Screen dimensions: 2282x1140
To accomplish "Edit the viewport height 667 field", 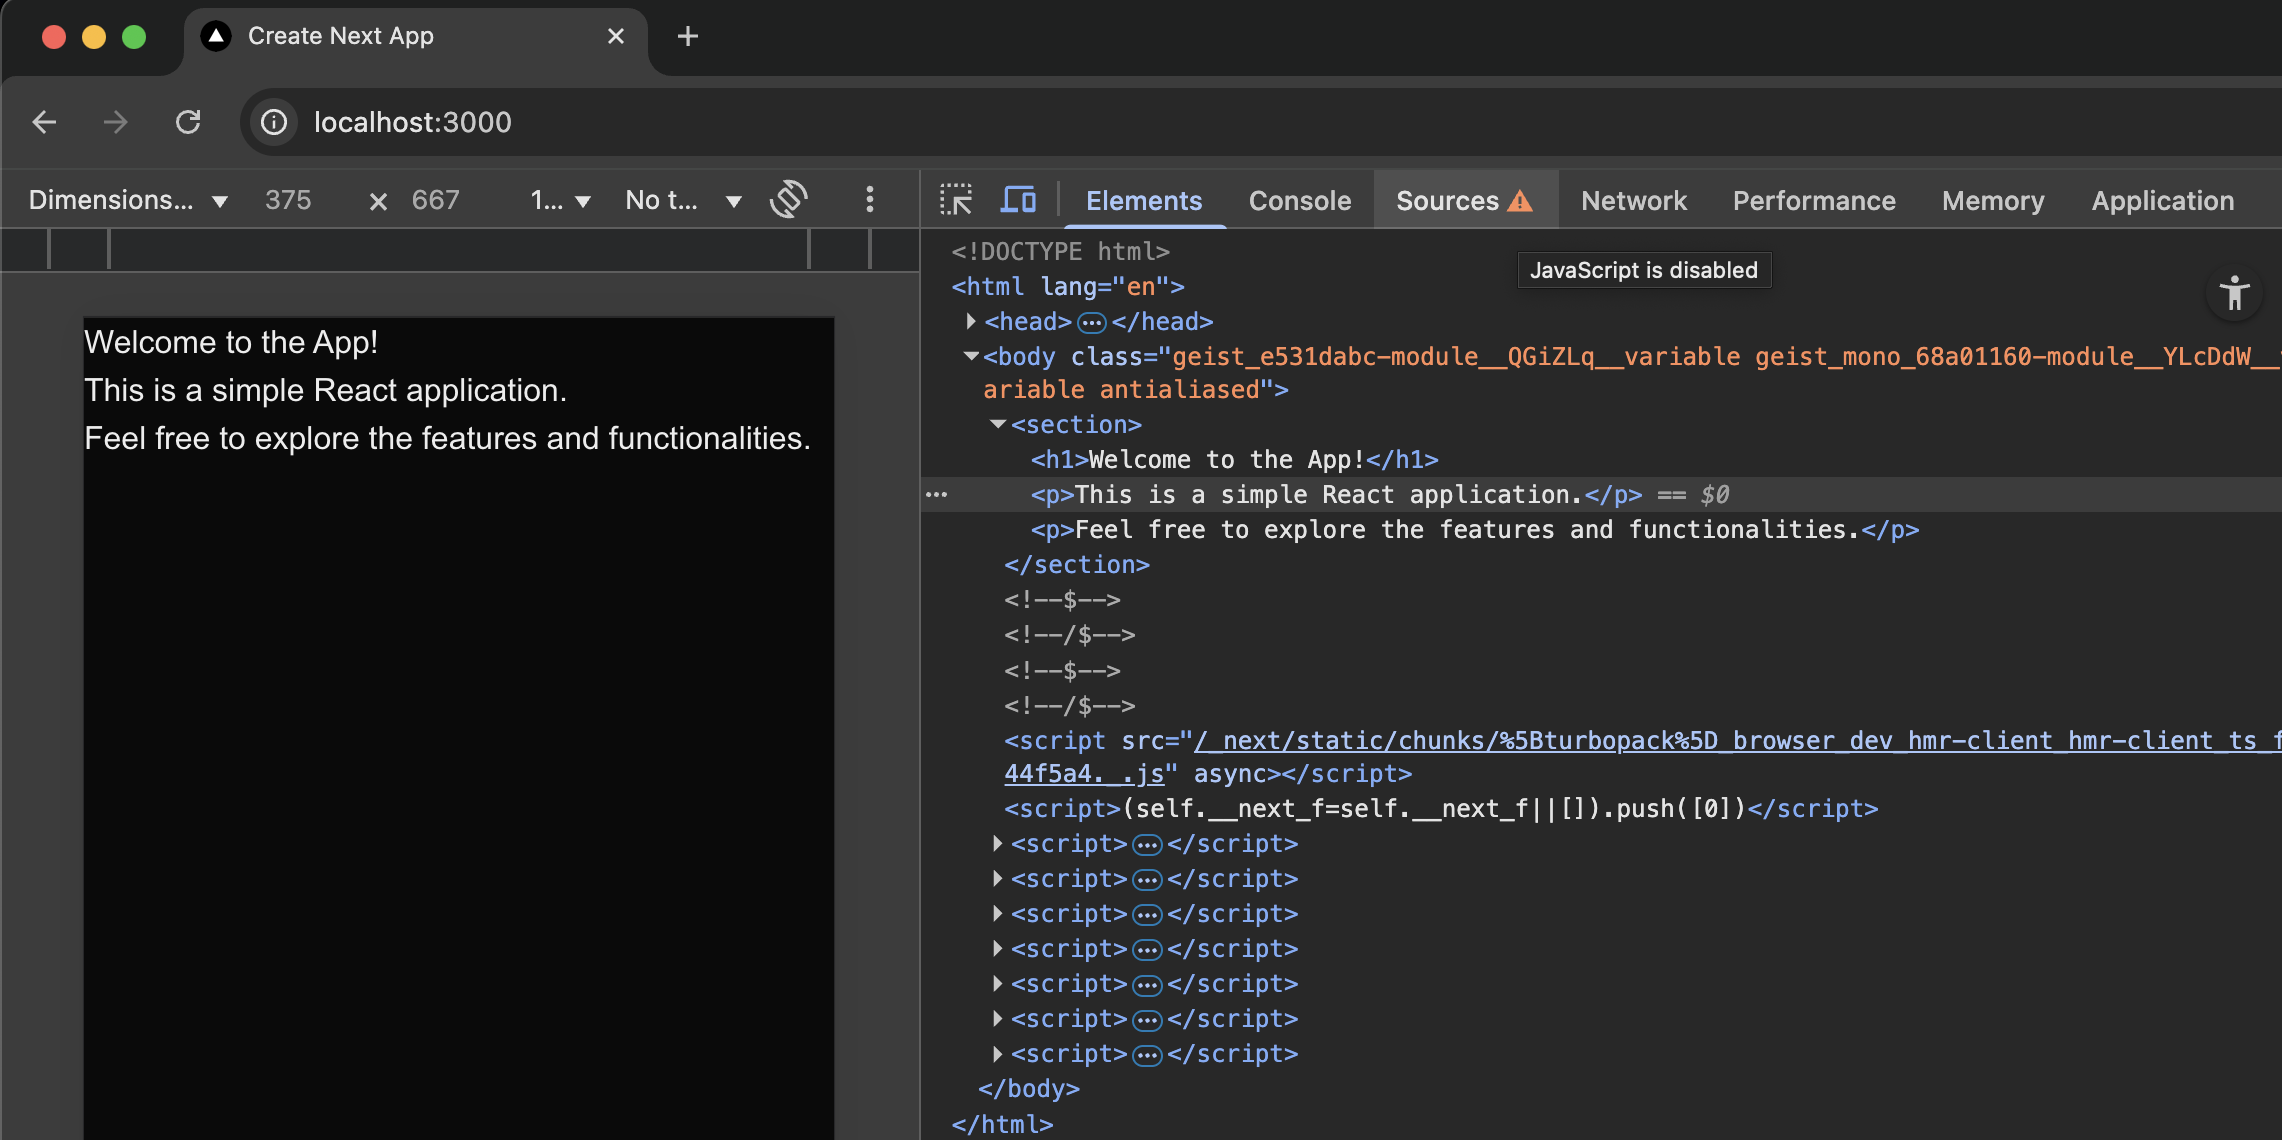I will 436,200.
